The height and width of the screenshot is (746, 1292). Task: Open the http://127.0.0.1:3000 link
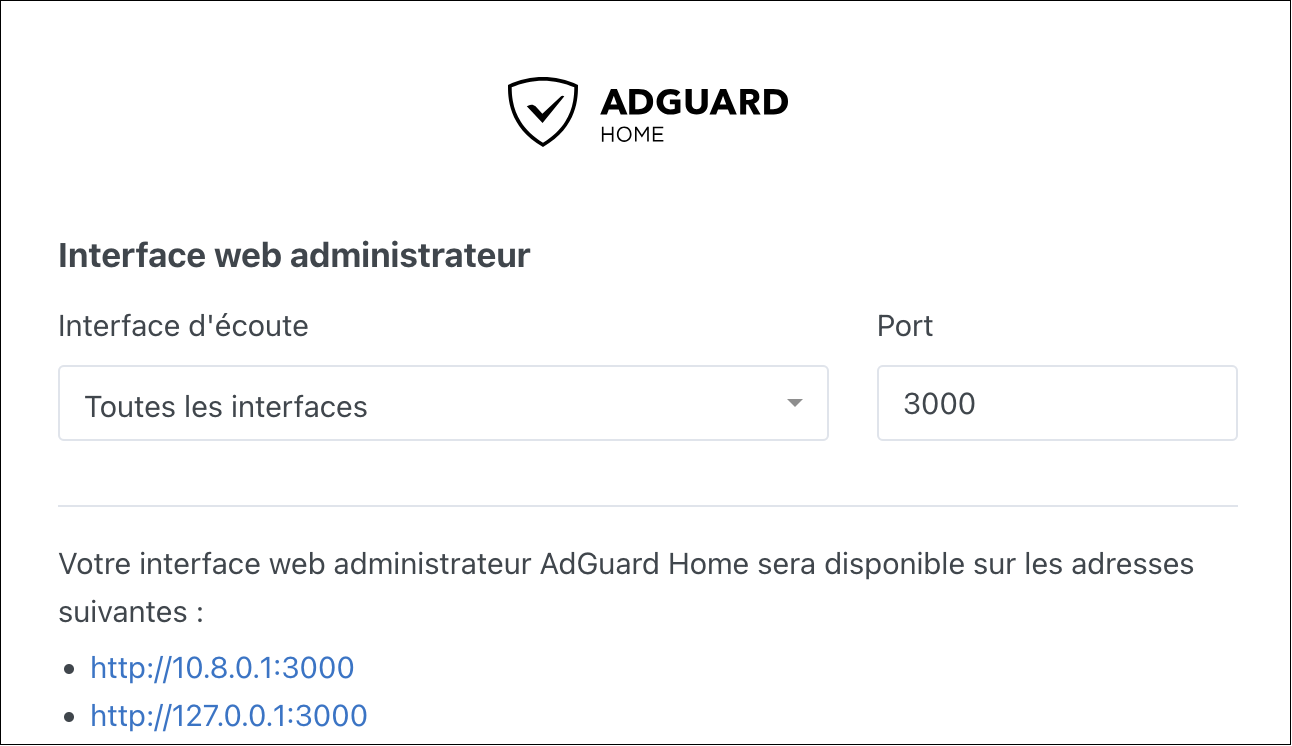coord(229,716)
